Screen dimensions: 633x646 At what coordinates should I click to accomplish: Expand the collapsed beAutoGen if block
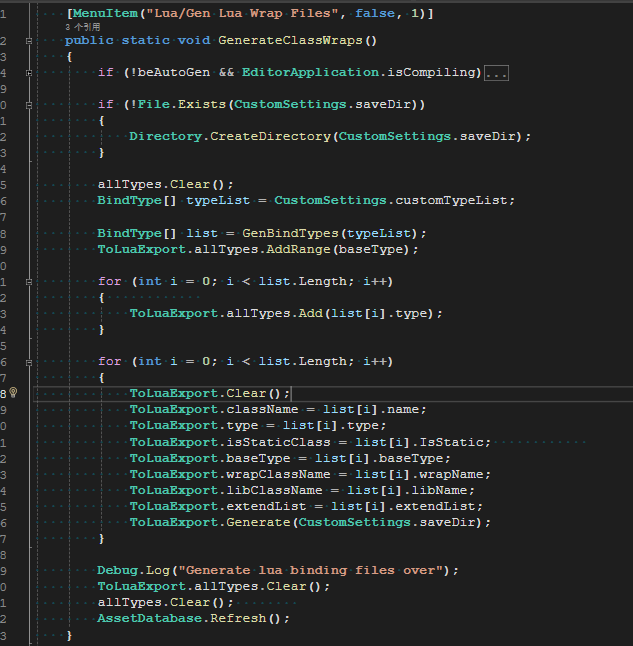29,73
